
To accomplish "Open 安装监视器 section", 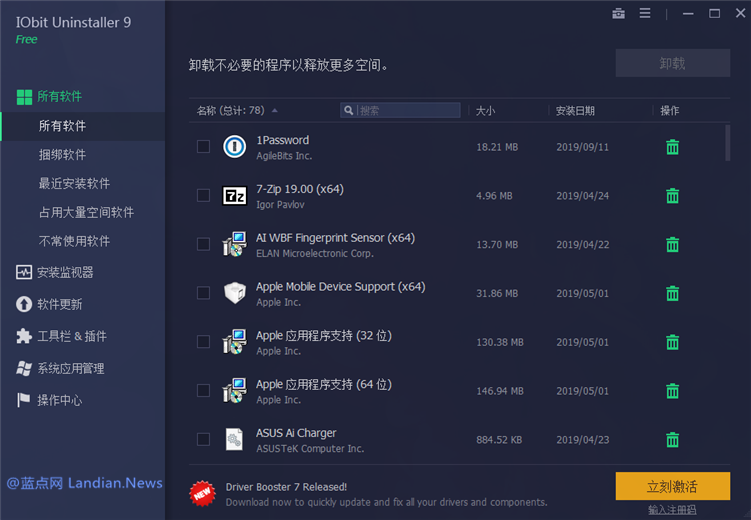I will click(x=54, y=272).
